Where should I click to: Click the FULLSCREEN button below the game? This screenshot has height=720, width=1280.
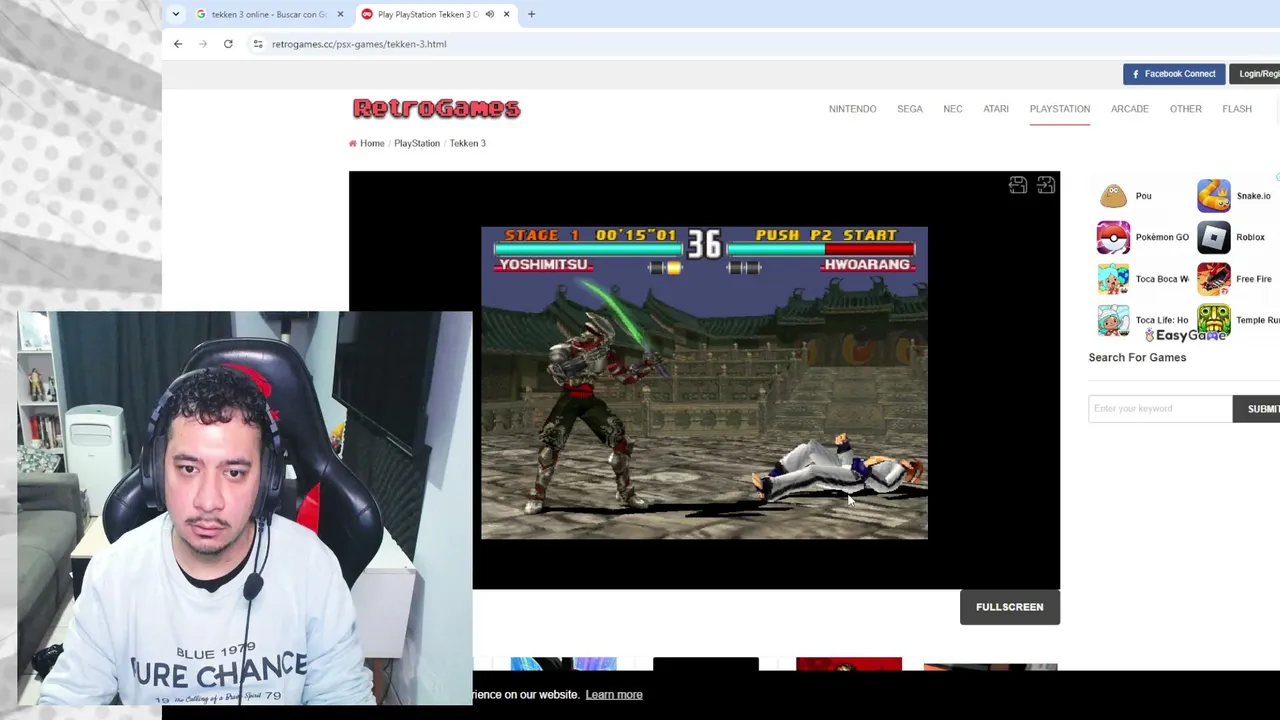click(x=1010, y=607)
